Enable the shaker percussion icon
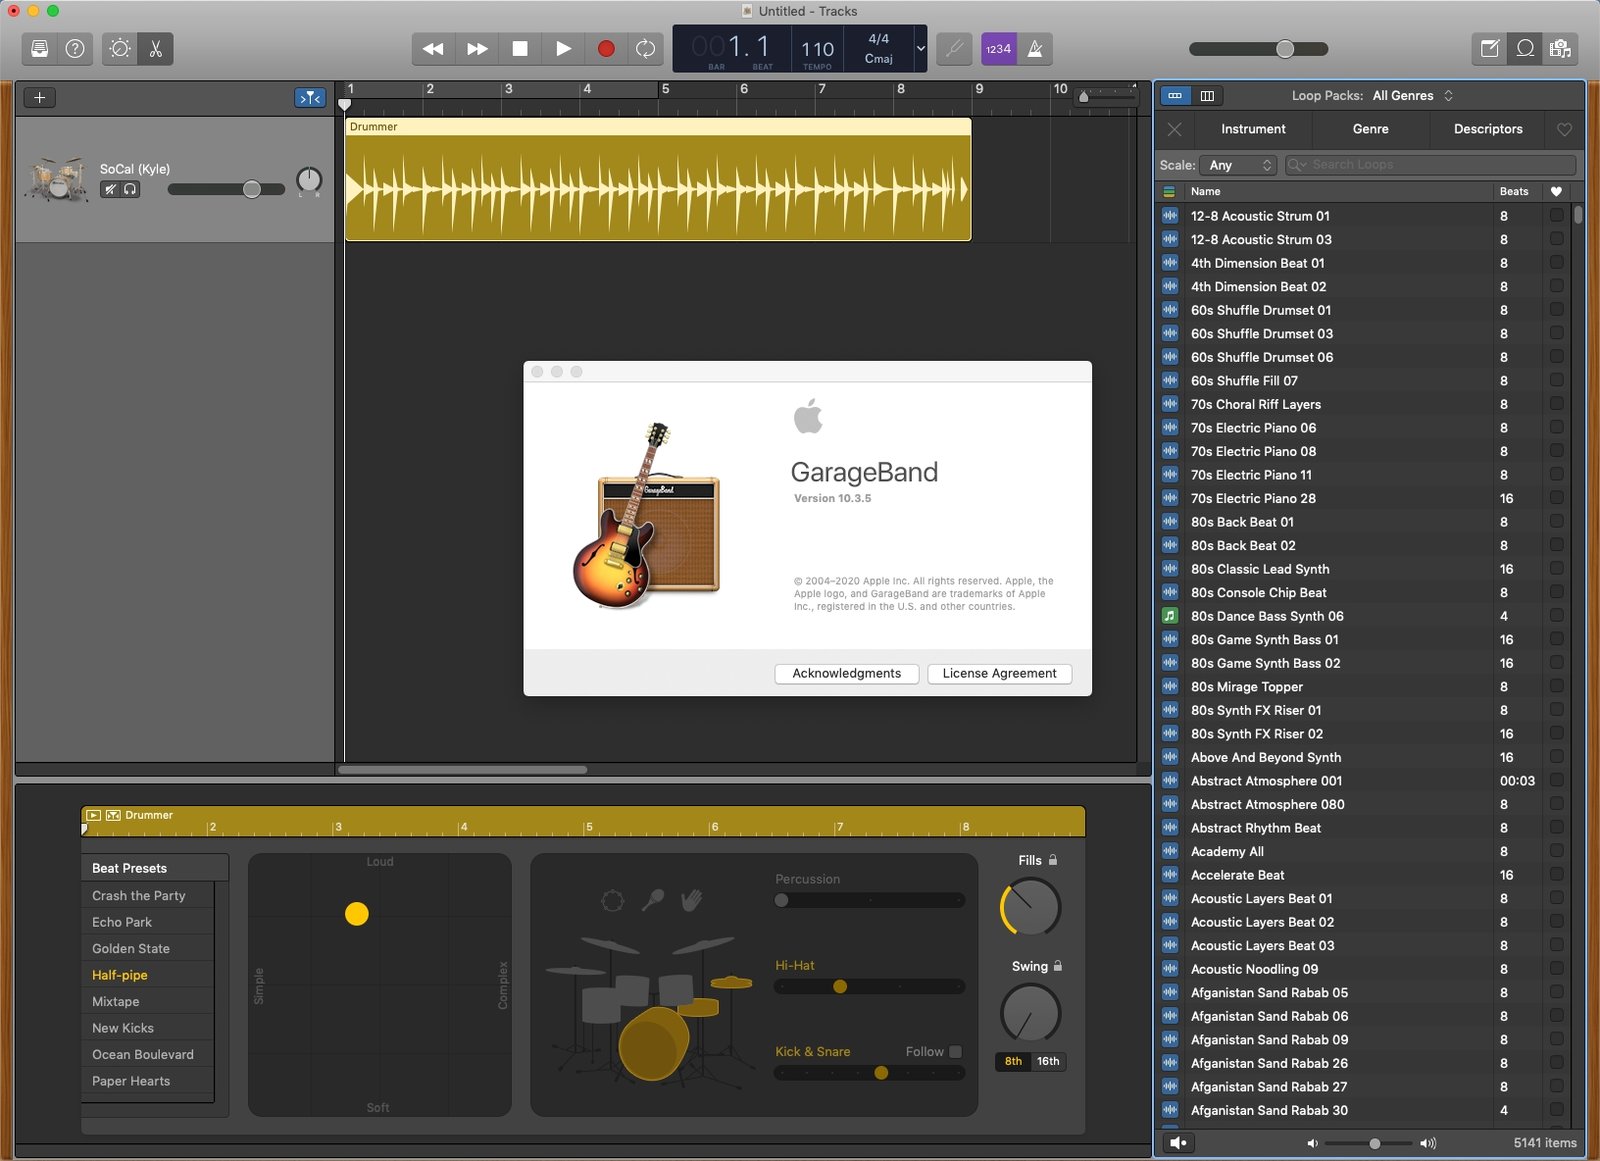The width and height of the screenshot is (1600, 1161). click(653, 901)
